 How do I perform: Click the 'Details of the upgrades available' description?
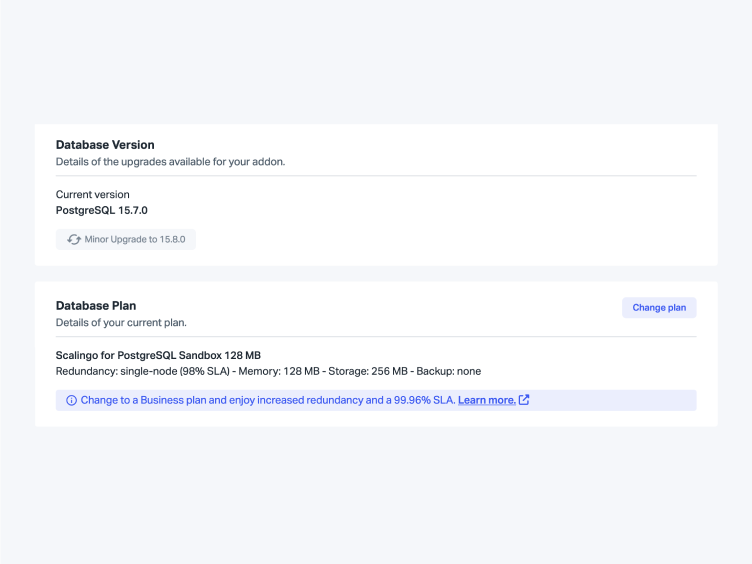(170, 162)
